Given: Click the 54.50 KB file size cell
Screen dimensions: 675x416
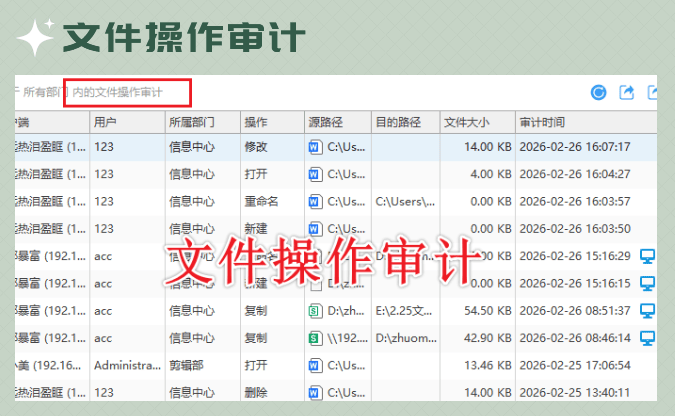Looking at the screenshot, I should coord(487,311).
